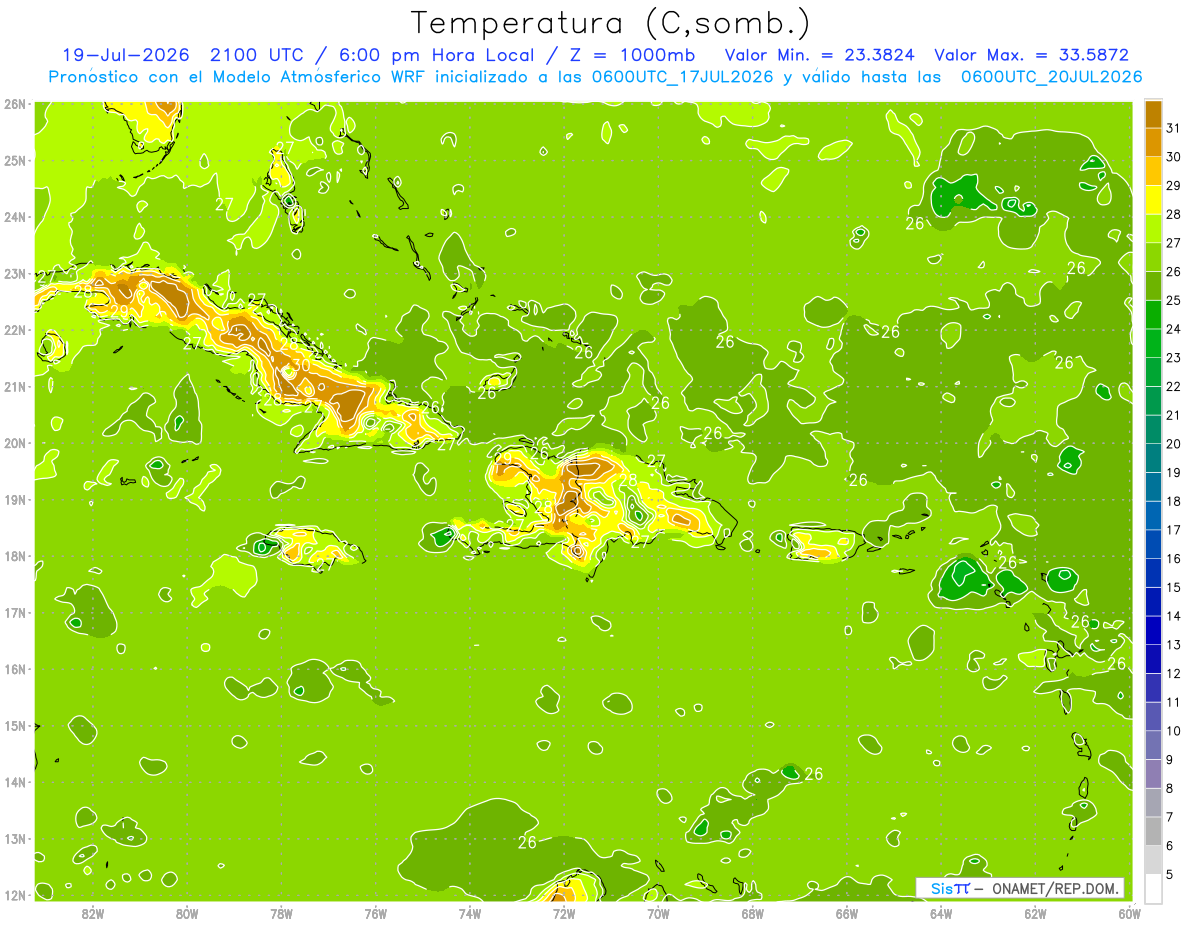Click the 24N latitude label

tap(14, 217)
